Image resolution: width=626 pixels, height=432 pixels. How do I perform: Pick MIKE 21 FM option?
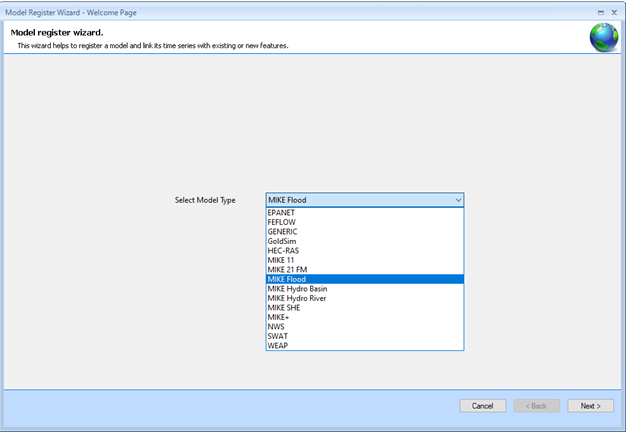pyautogui.click(x=365, y=270)
